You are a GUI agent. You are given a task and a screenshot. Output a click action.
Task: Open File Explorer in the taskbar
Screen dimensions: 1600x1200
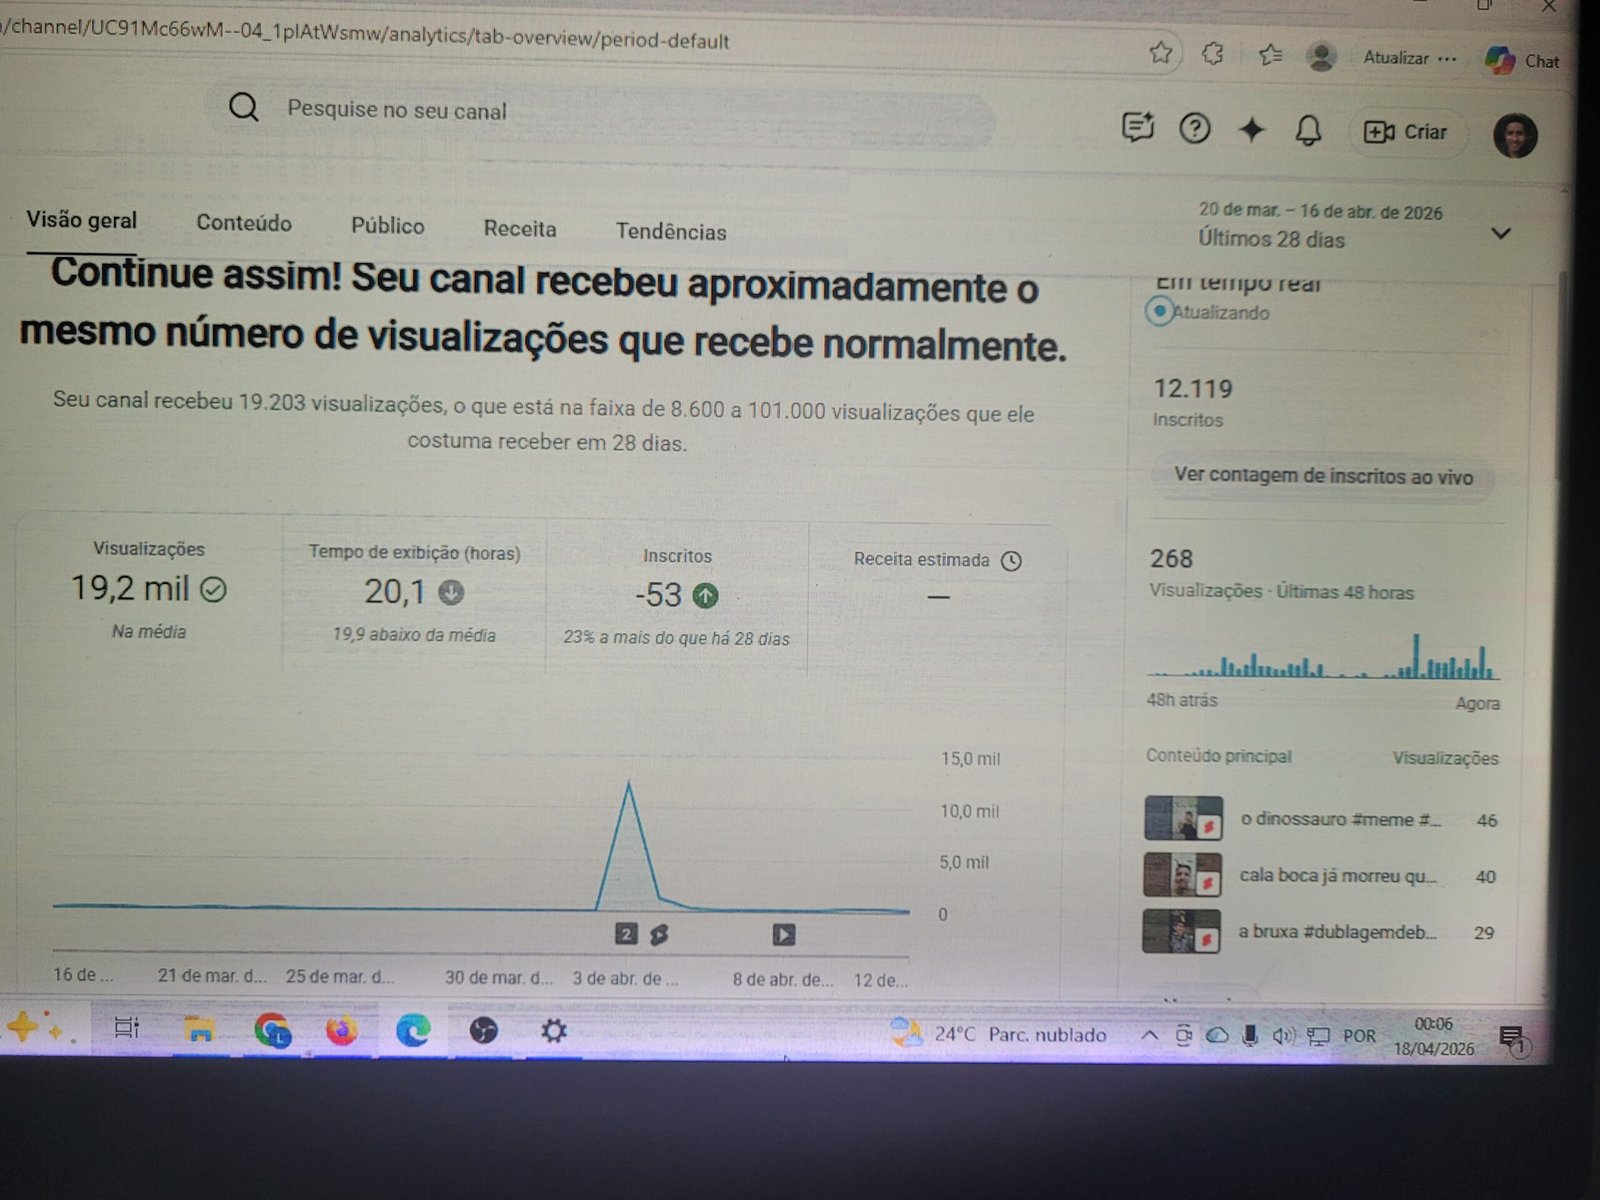tap(199, 1029)
